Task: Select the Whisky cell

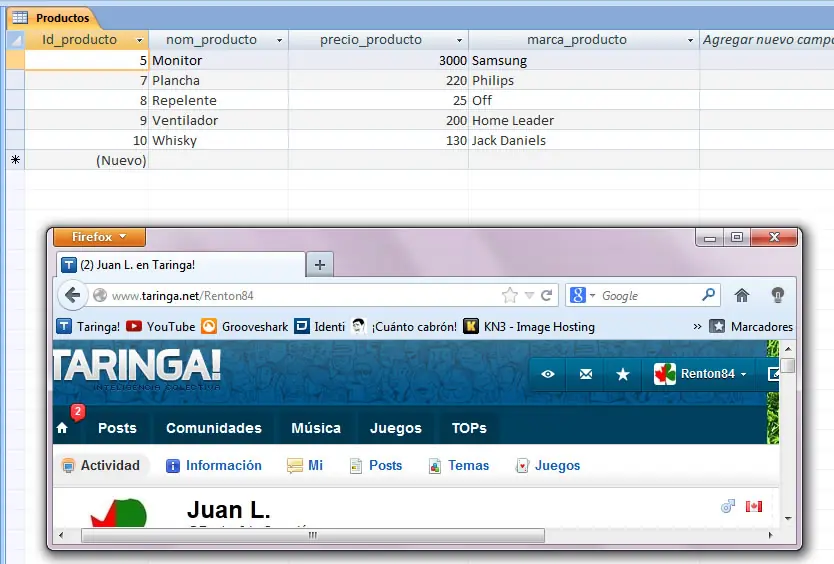Action: click(x=219, y=140)
